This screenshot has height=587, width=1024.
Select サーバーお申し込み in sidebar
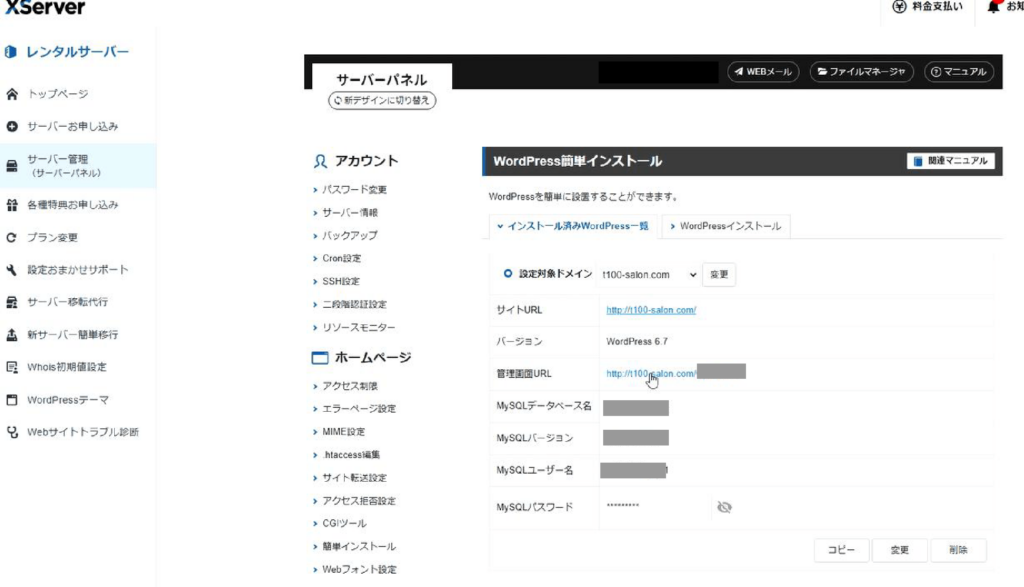click(x=72, y=126)
